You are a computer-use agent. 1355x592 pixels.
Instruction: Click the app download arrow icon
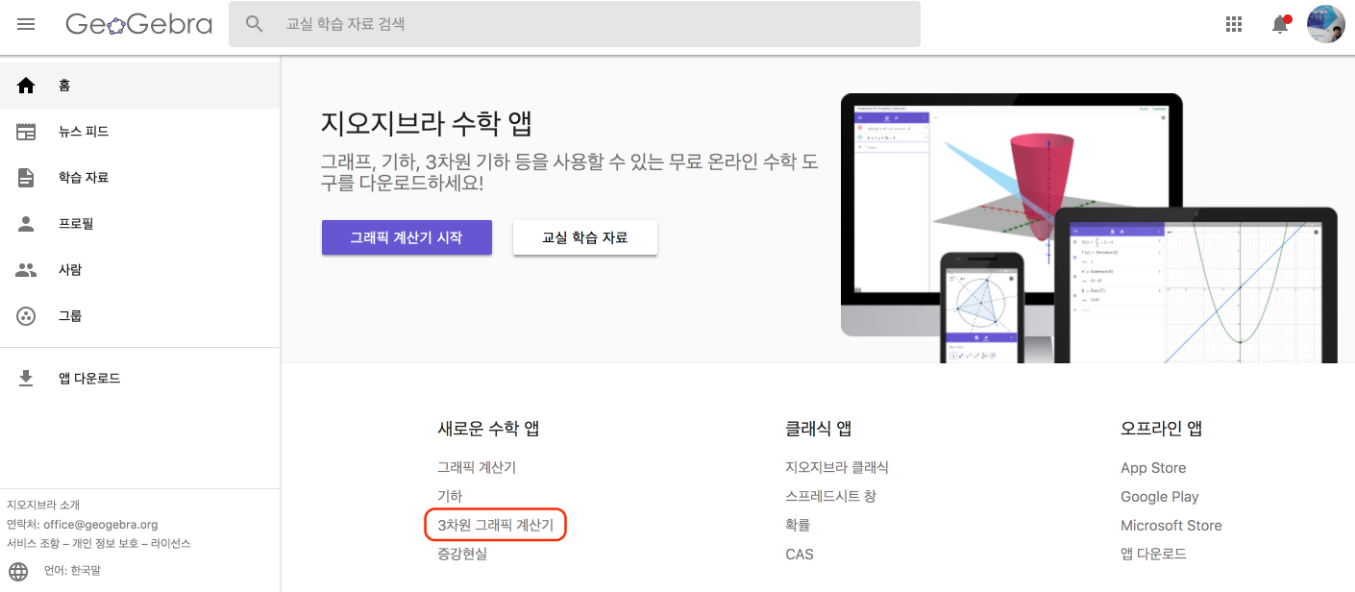[26, 378]
